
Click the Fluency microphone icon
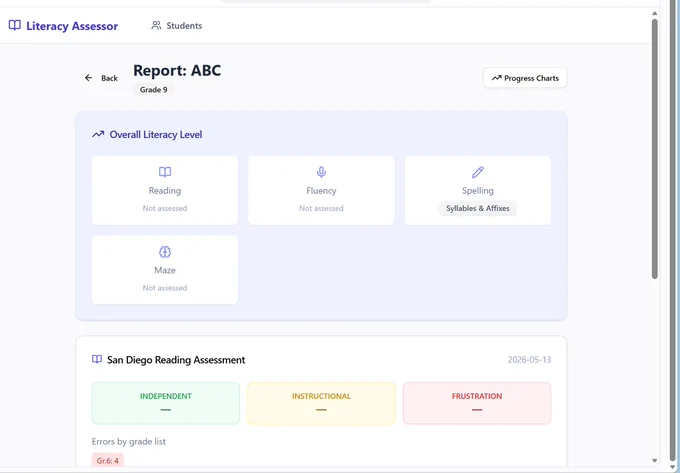[x=321, y=172]
